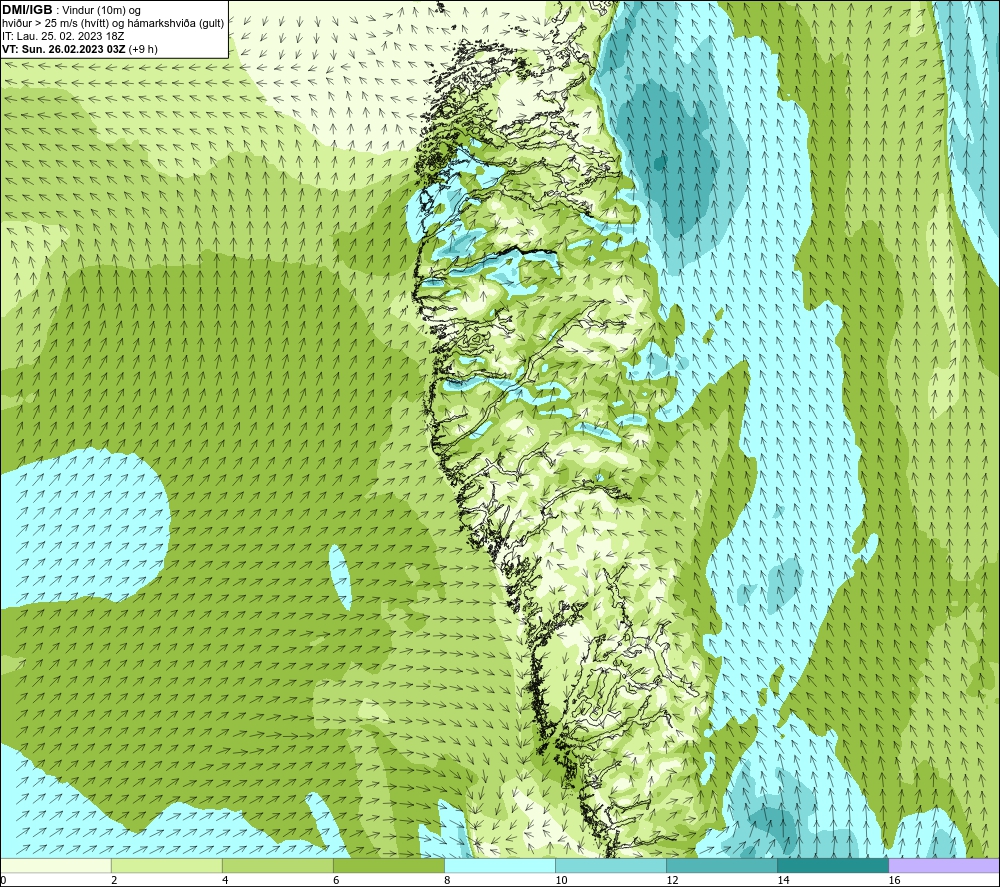Click the 'hviður > 25 m/s' legend line

[x=113, y=24]
